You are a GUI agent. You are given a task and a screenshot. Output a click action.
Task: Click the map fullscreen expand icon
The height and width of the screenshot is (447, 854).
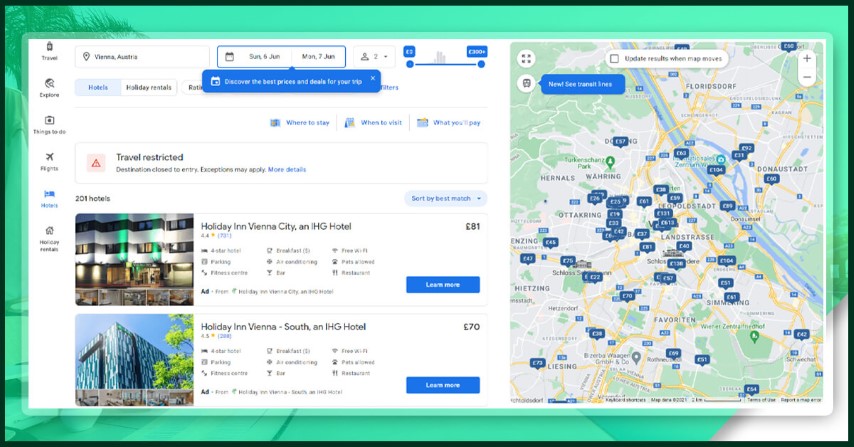coord(526,58)
